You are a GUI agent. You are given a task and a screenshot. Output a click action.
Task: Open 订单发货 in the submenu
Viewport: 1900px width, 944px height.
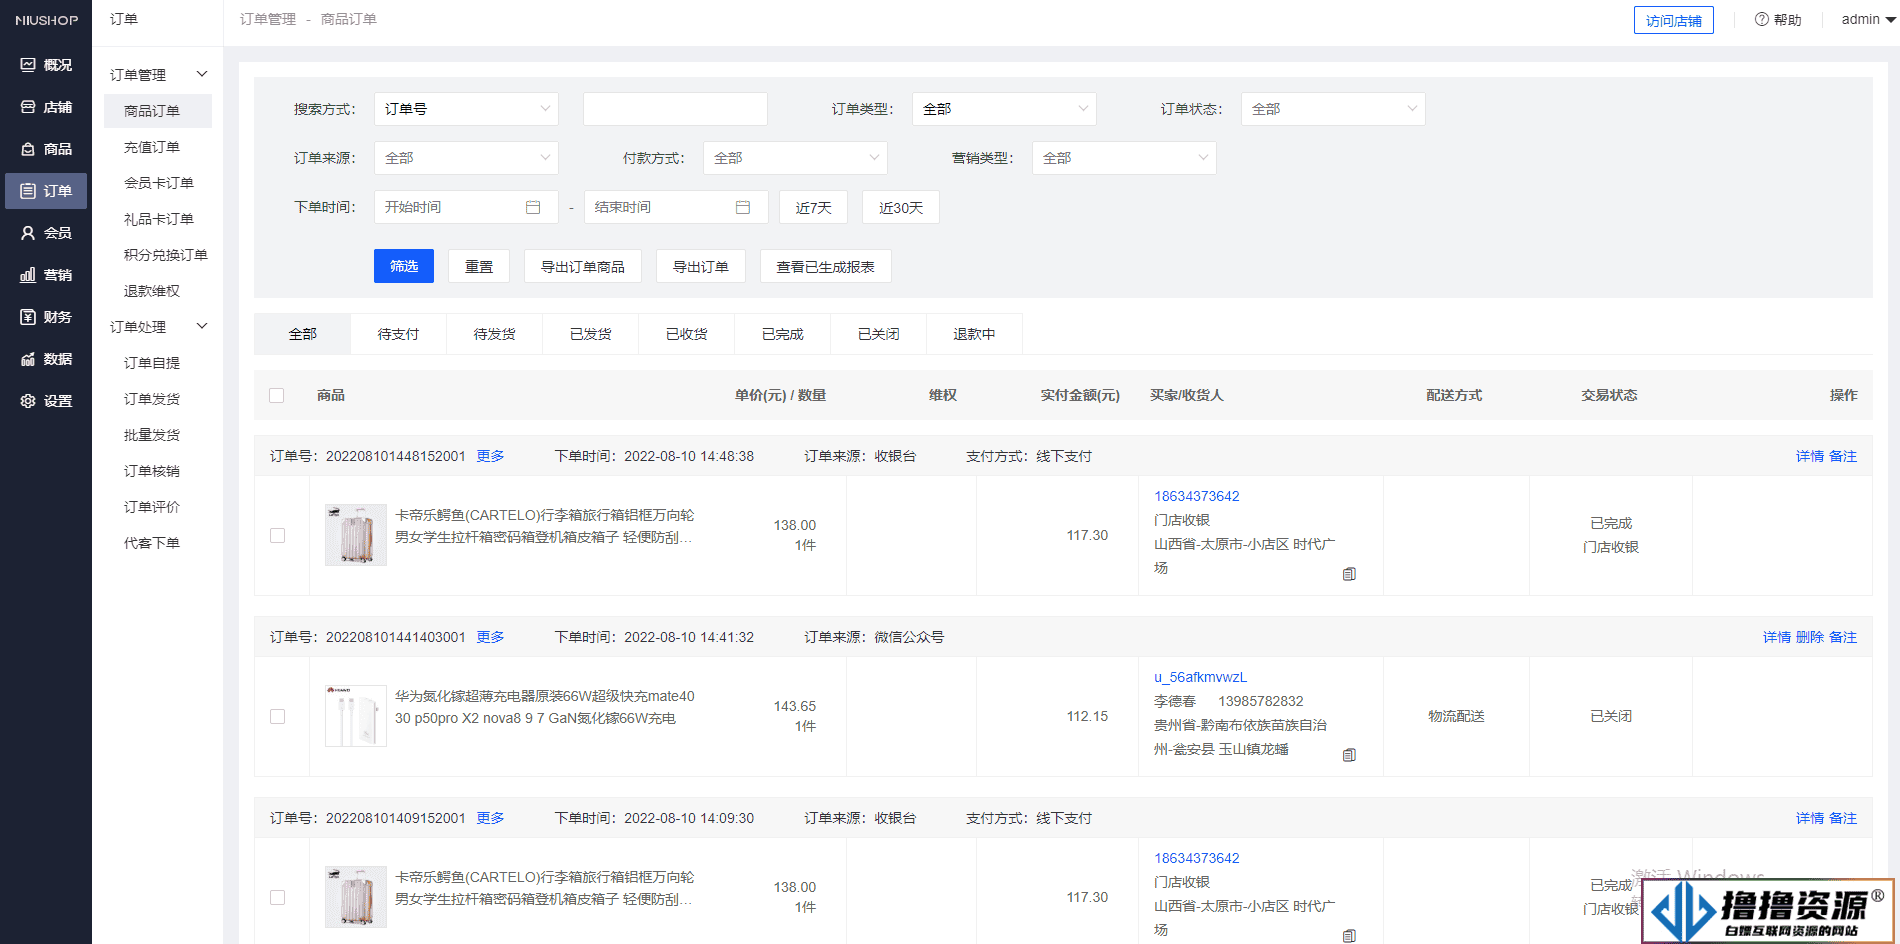point(152,399)
